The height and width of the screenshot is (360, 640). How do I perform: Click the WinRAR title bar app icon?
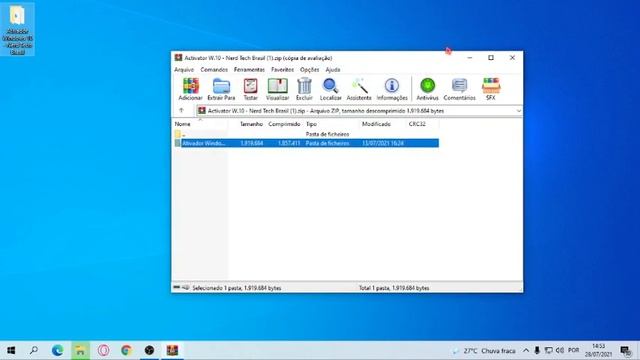178,58
